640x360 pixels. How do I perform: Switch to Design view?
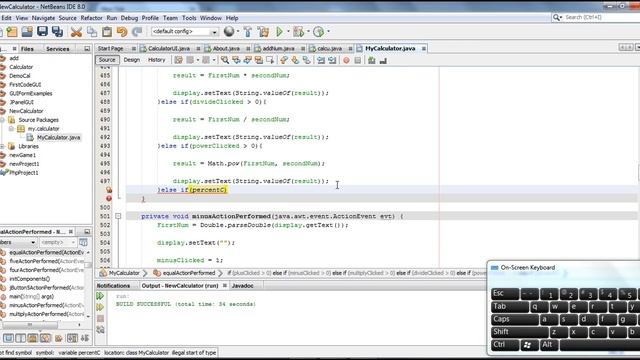click(131, 60)
